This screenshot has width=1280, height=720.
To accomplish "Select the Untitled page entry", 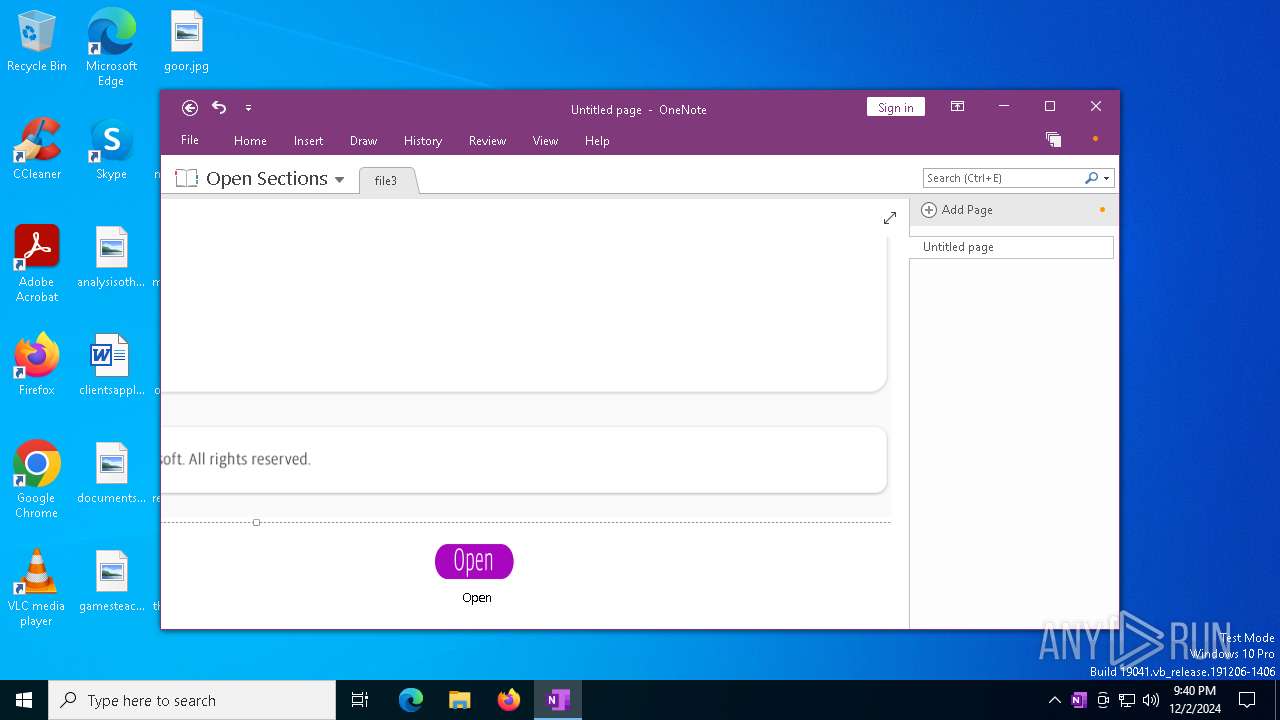I will [x=1011, y=247].
